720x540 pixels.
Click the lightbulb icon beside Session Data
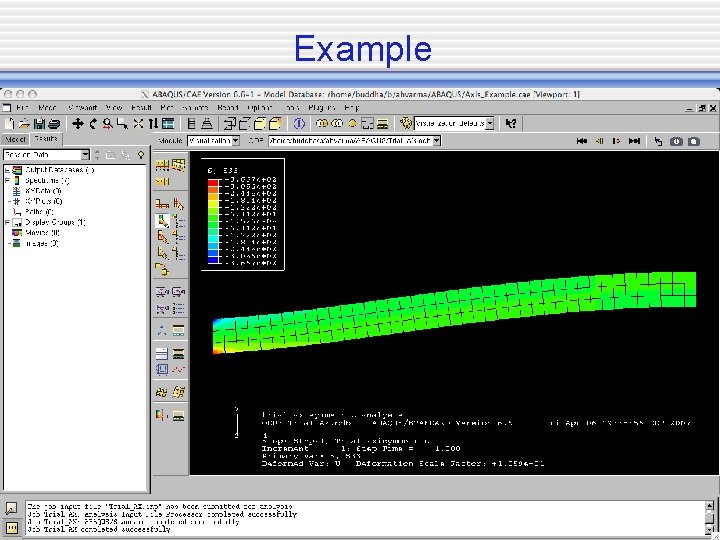pyautogui.click(x=141, y=155)
